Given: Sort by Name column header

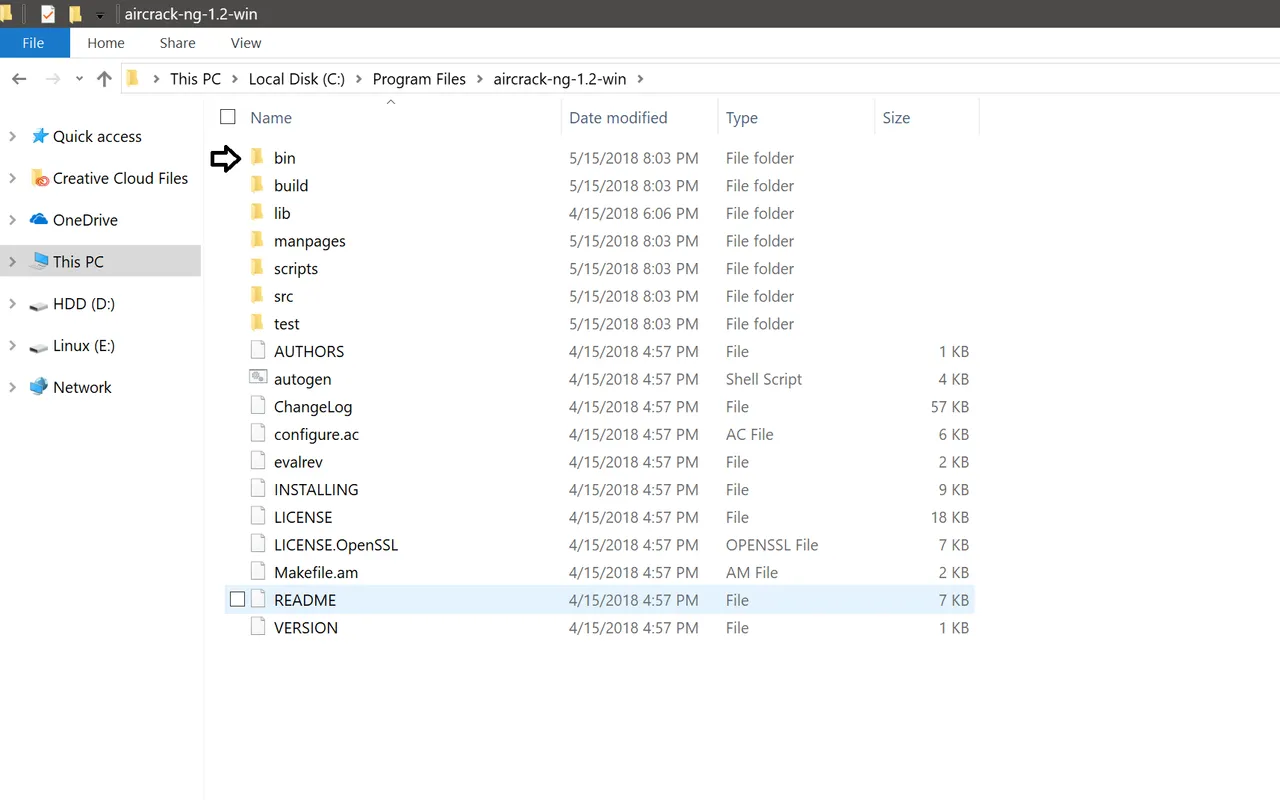Looking at the screenshot, I should [x=271, y=118].
